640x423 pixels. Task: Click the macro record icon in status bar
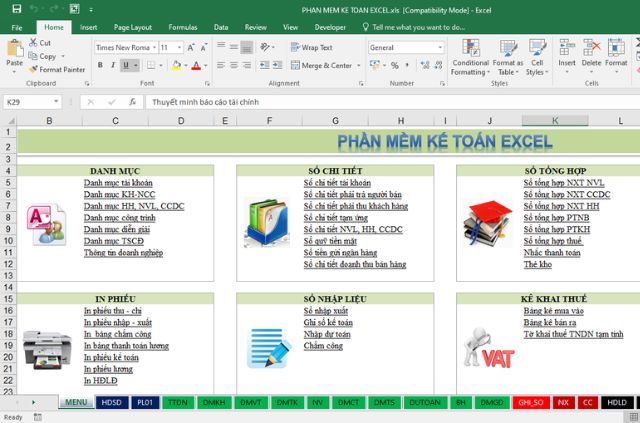(x=38, y=417)
